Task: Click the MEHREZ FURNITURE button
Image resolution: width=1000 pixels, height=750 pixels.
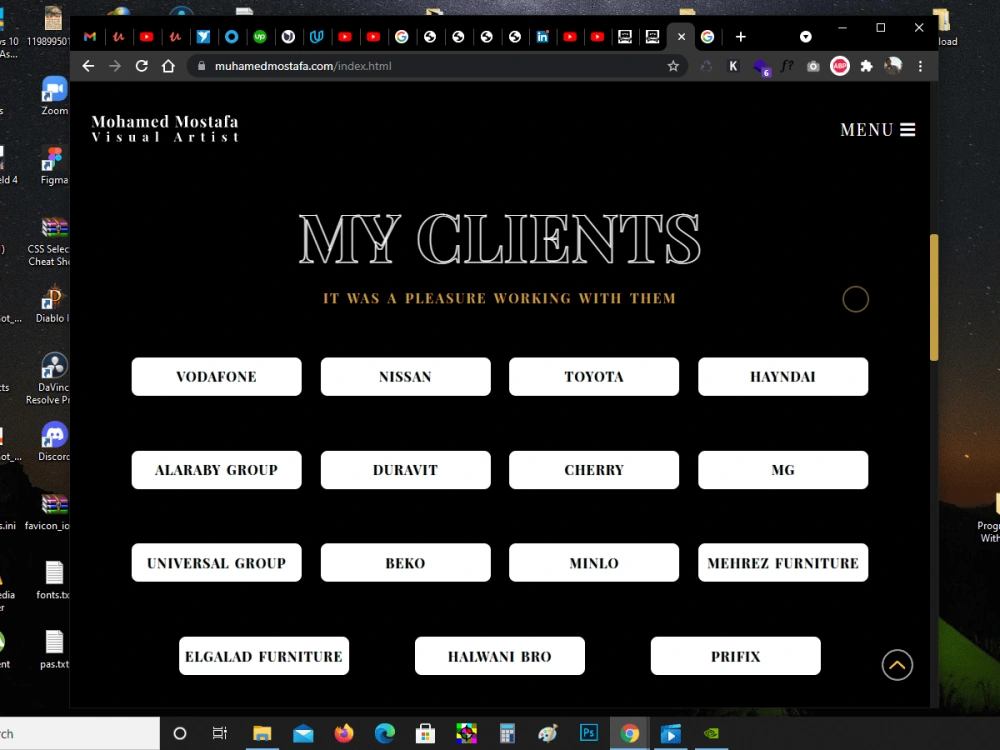Action: point(783,562)
